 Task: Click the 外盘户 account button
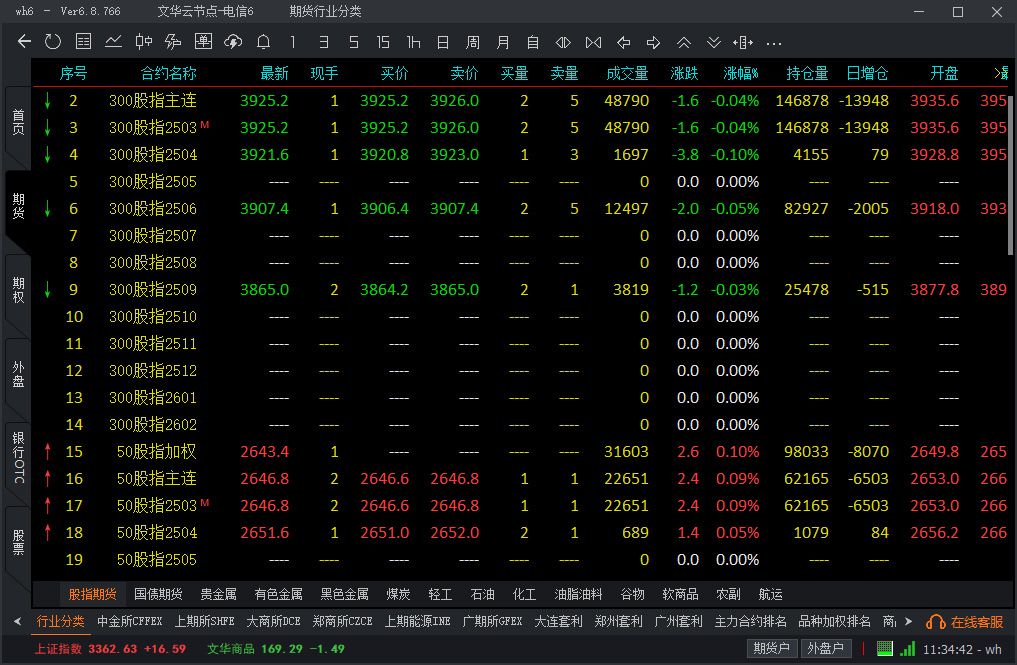click(x=826, y=648)
